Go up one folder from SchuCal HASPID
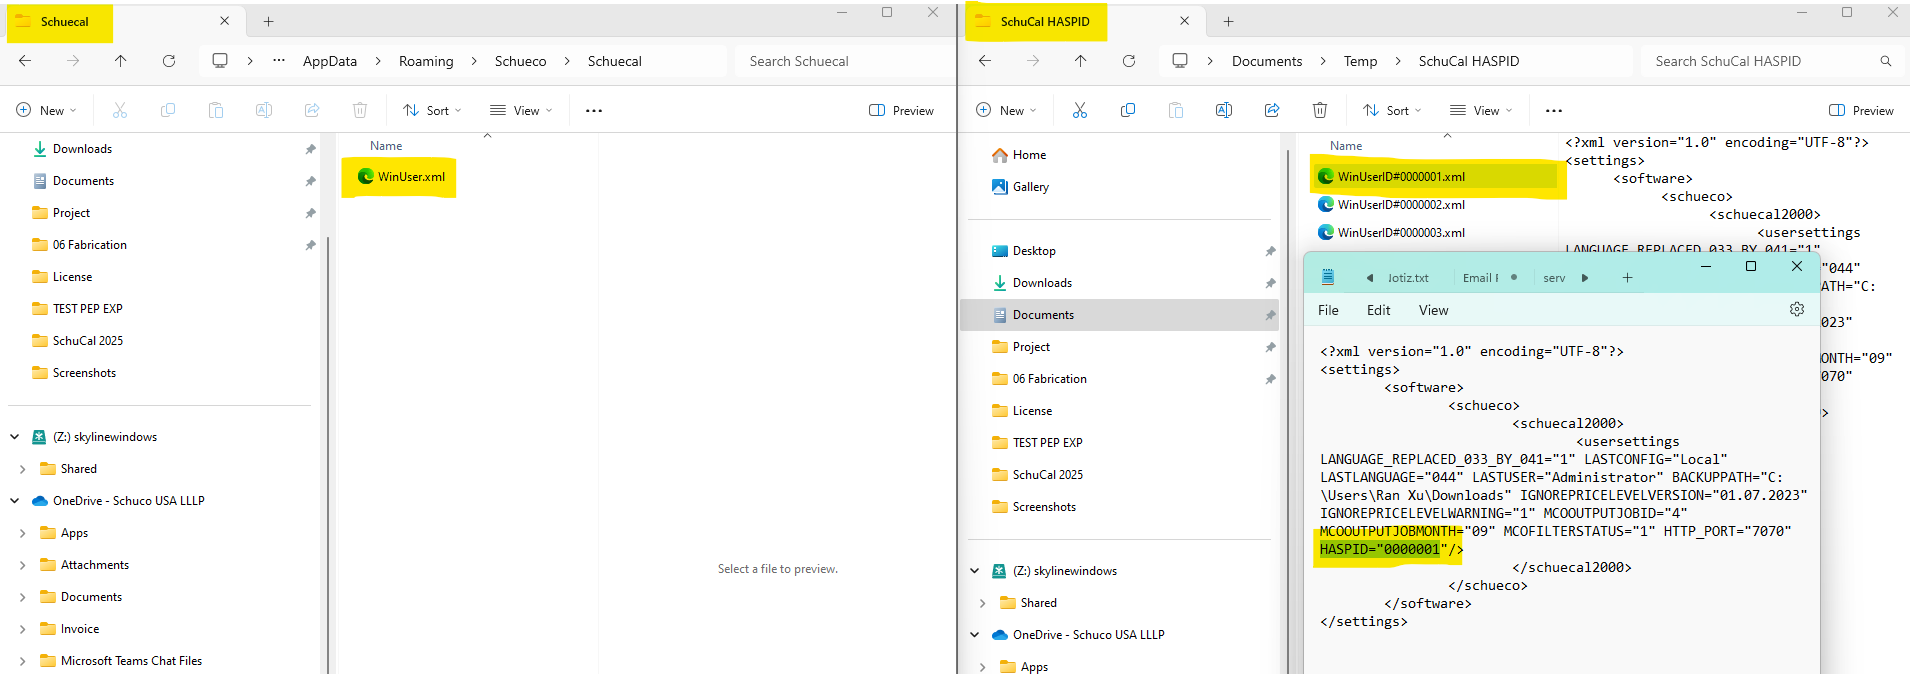Screen dimensions: 1910x674 coord(1080,61)
